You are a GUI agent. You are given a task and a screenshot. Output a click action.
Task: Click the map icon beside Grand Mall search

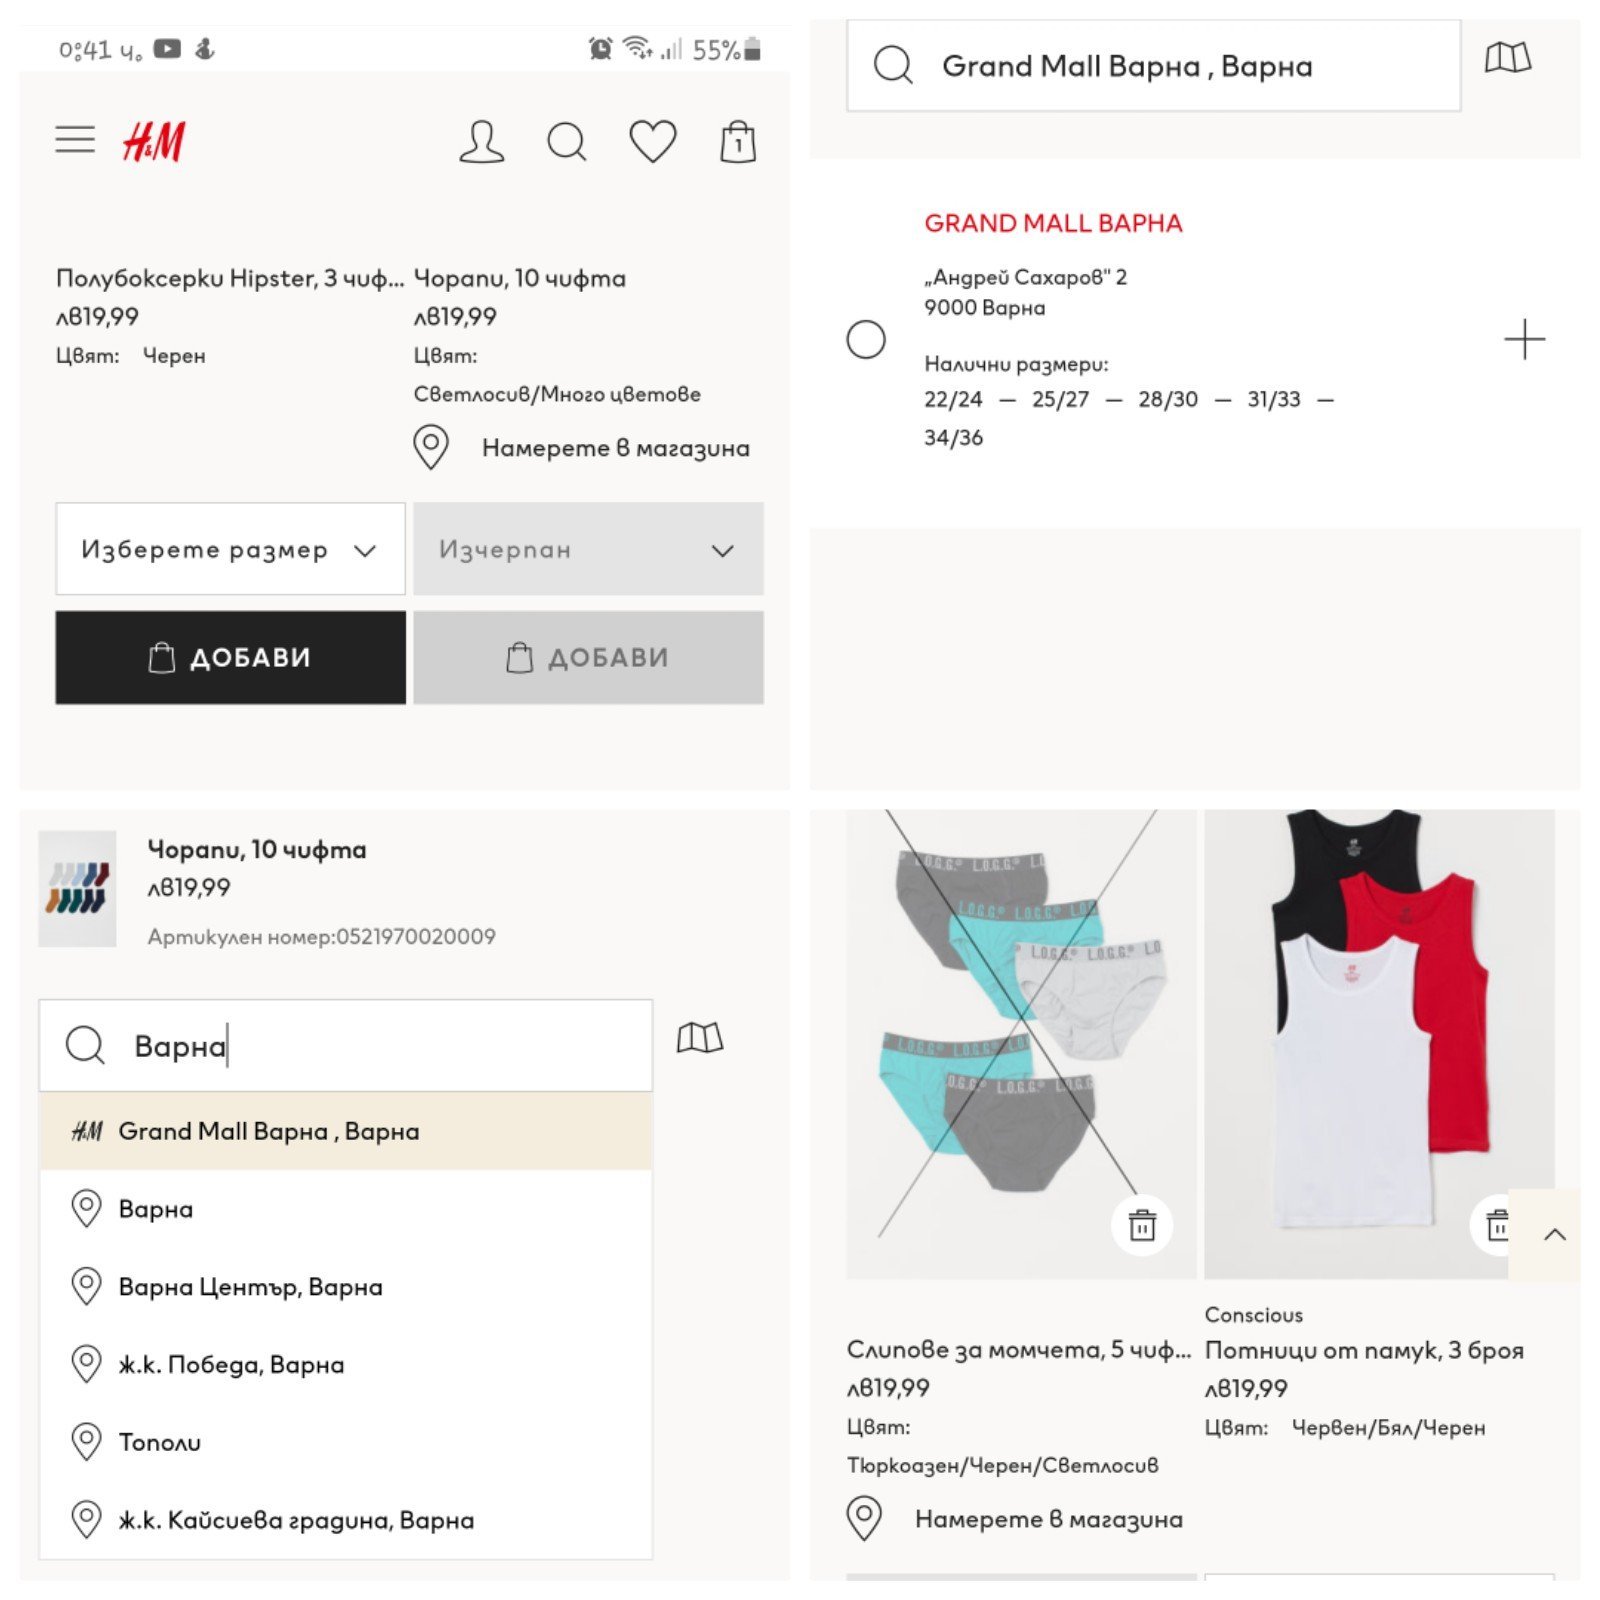pos(1507,59)
